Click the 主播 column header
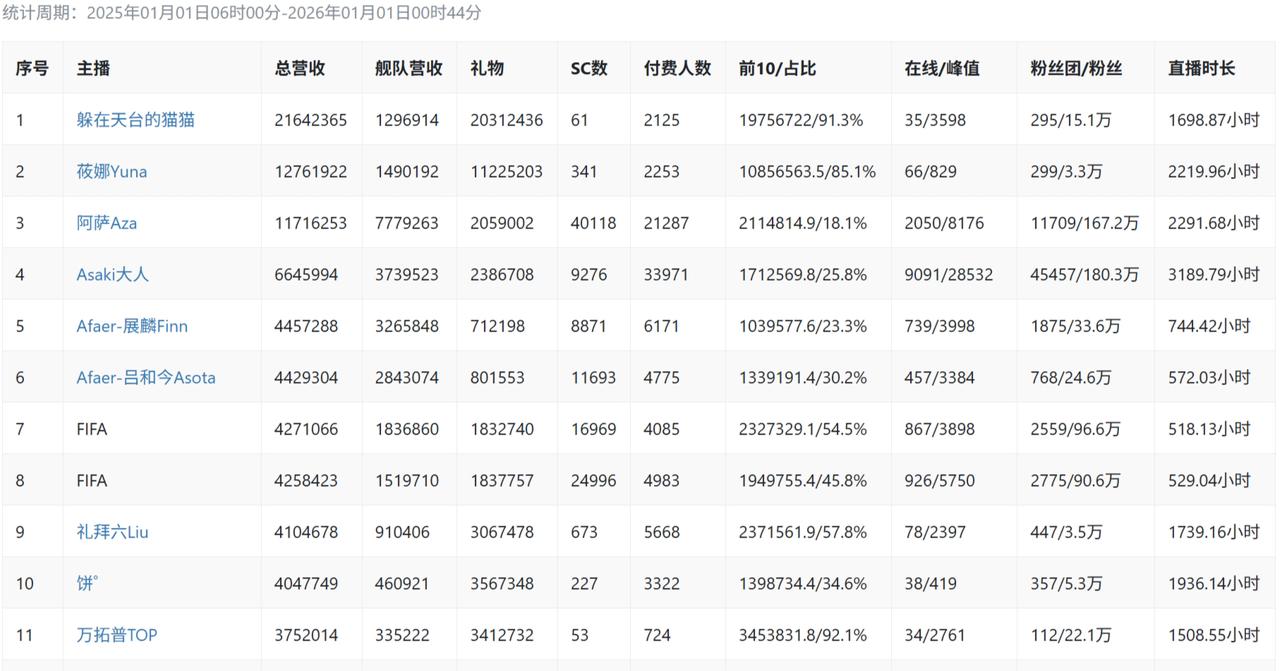 click(x=93, y=69)
